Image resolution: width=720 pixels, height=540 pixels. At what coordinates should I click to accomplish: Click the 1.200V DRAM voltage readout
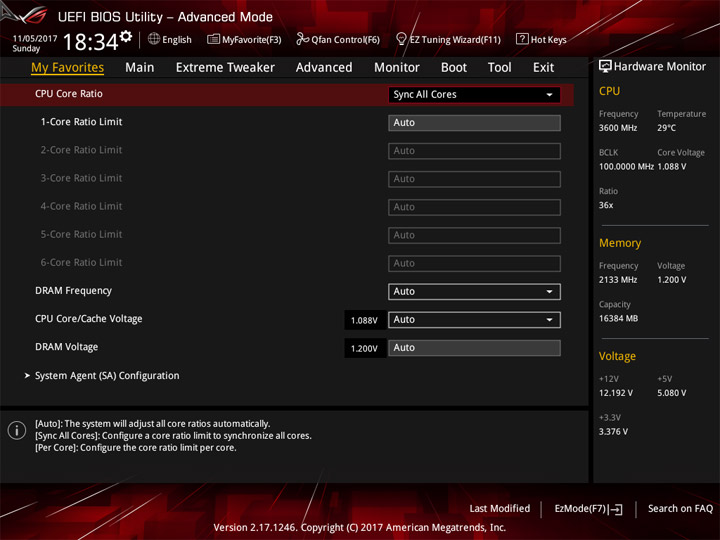pyautogui.click(x=365, y=349)
